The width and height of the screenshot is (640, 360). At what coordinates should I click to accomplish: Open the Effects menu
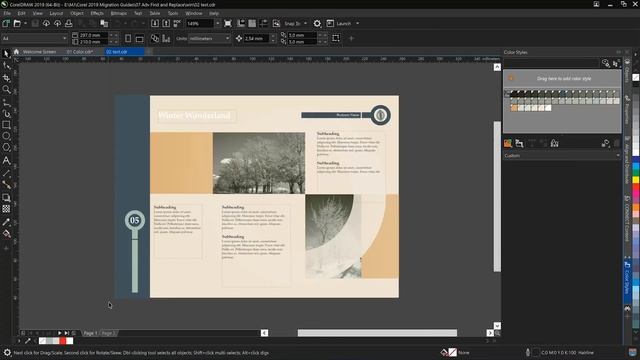pyautogui.click(x=97, y=13)
